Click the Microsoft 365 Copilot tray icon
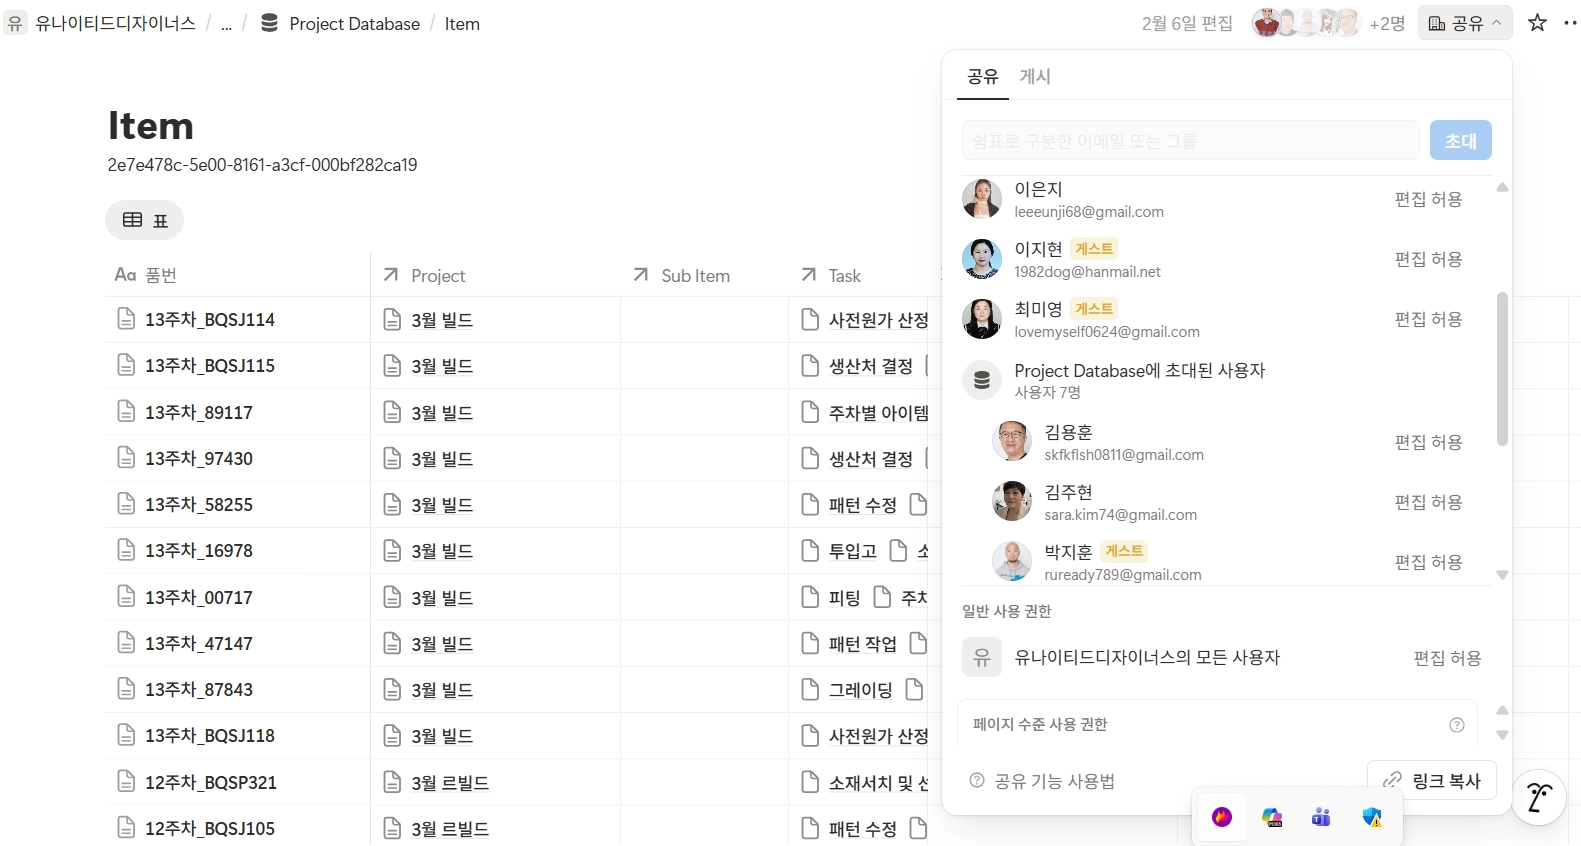The image size is (1581, 846). tap(1271, 817)
